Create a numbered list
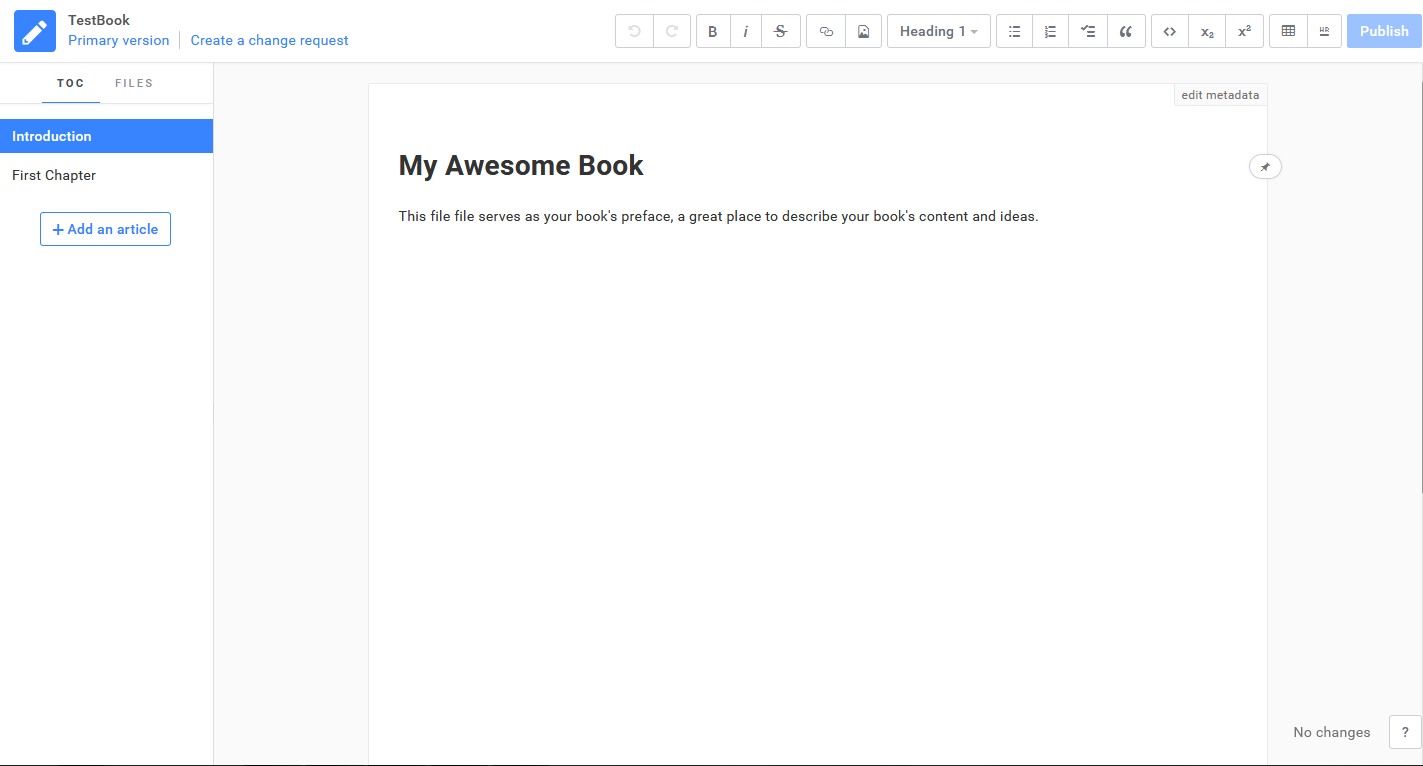 pos(1050,31)
